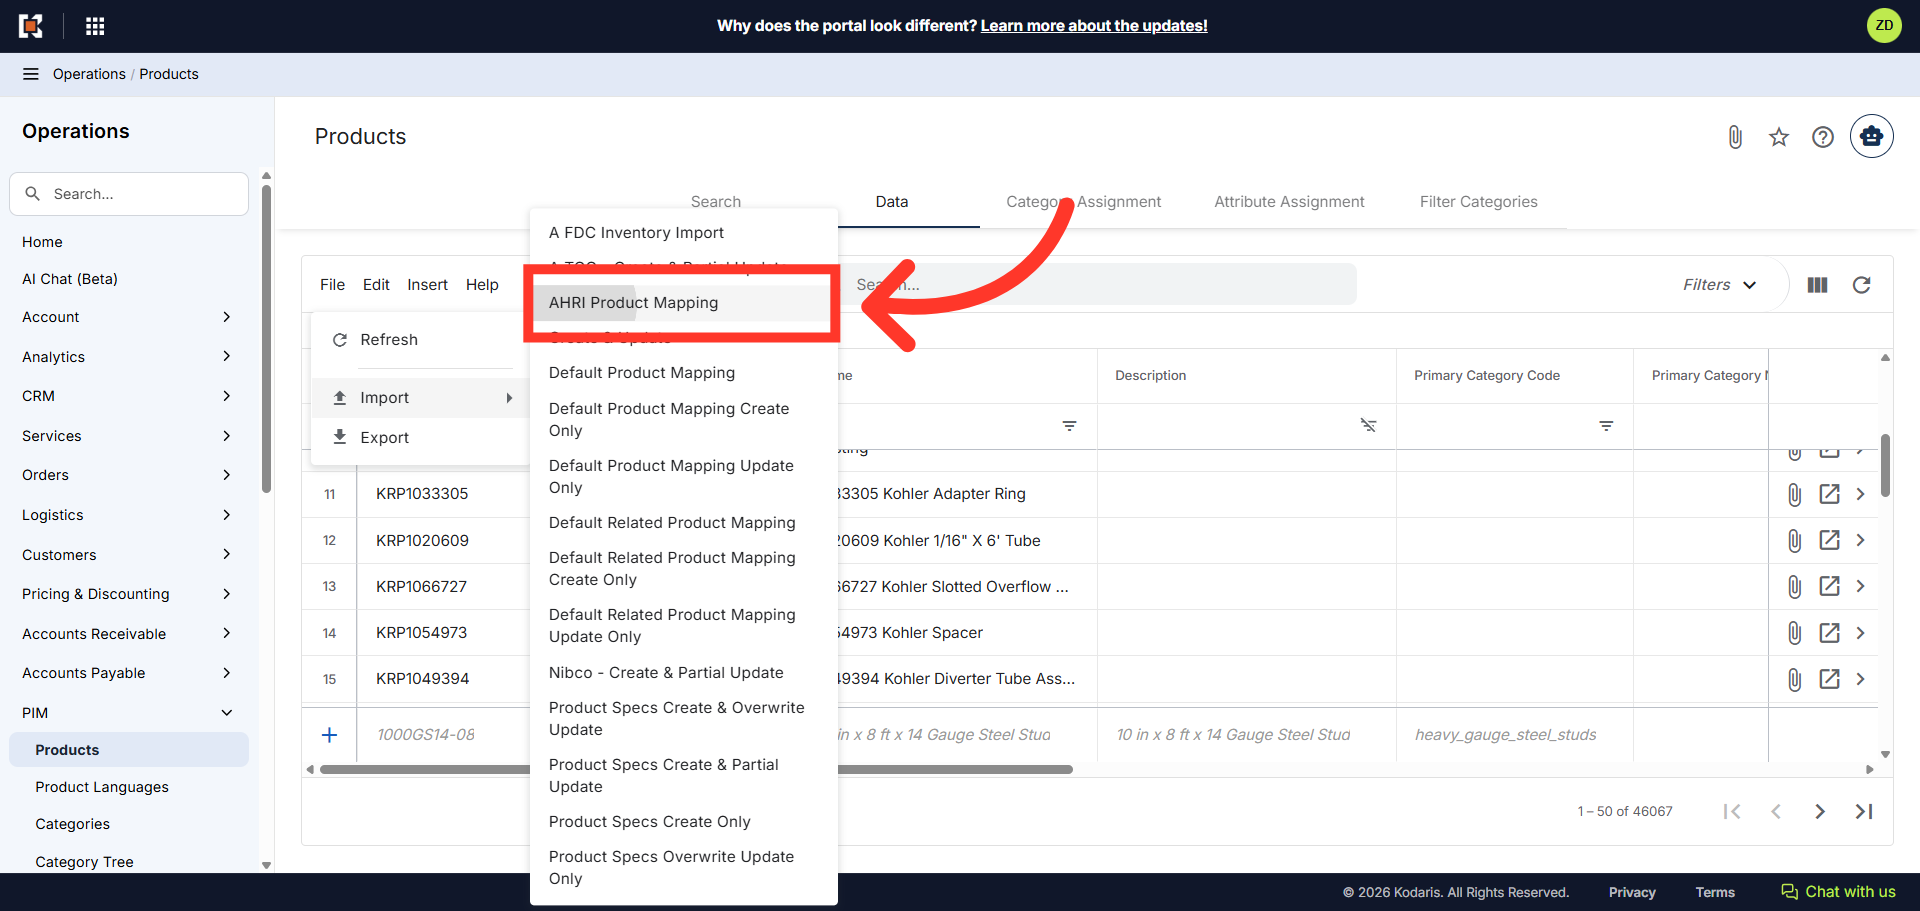Screen dimensions: 1920x911
Task: Open KRP1033305 in new window
Action: click(x=1829, y=494)
